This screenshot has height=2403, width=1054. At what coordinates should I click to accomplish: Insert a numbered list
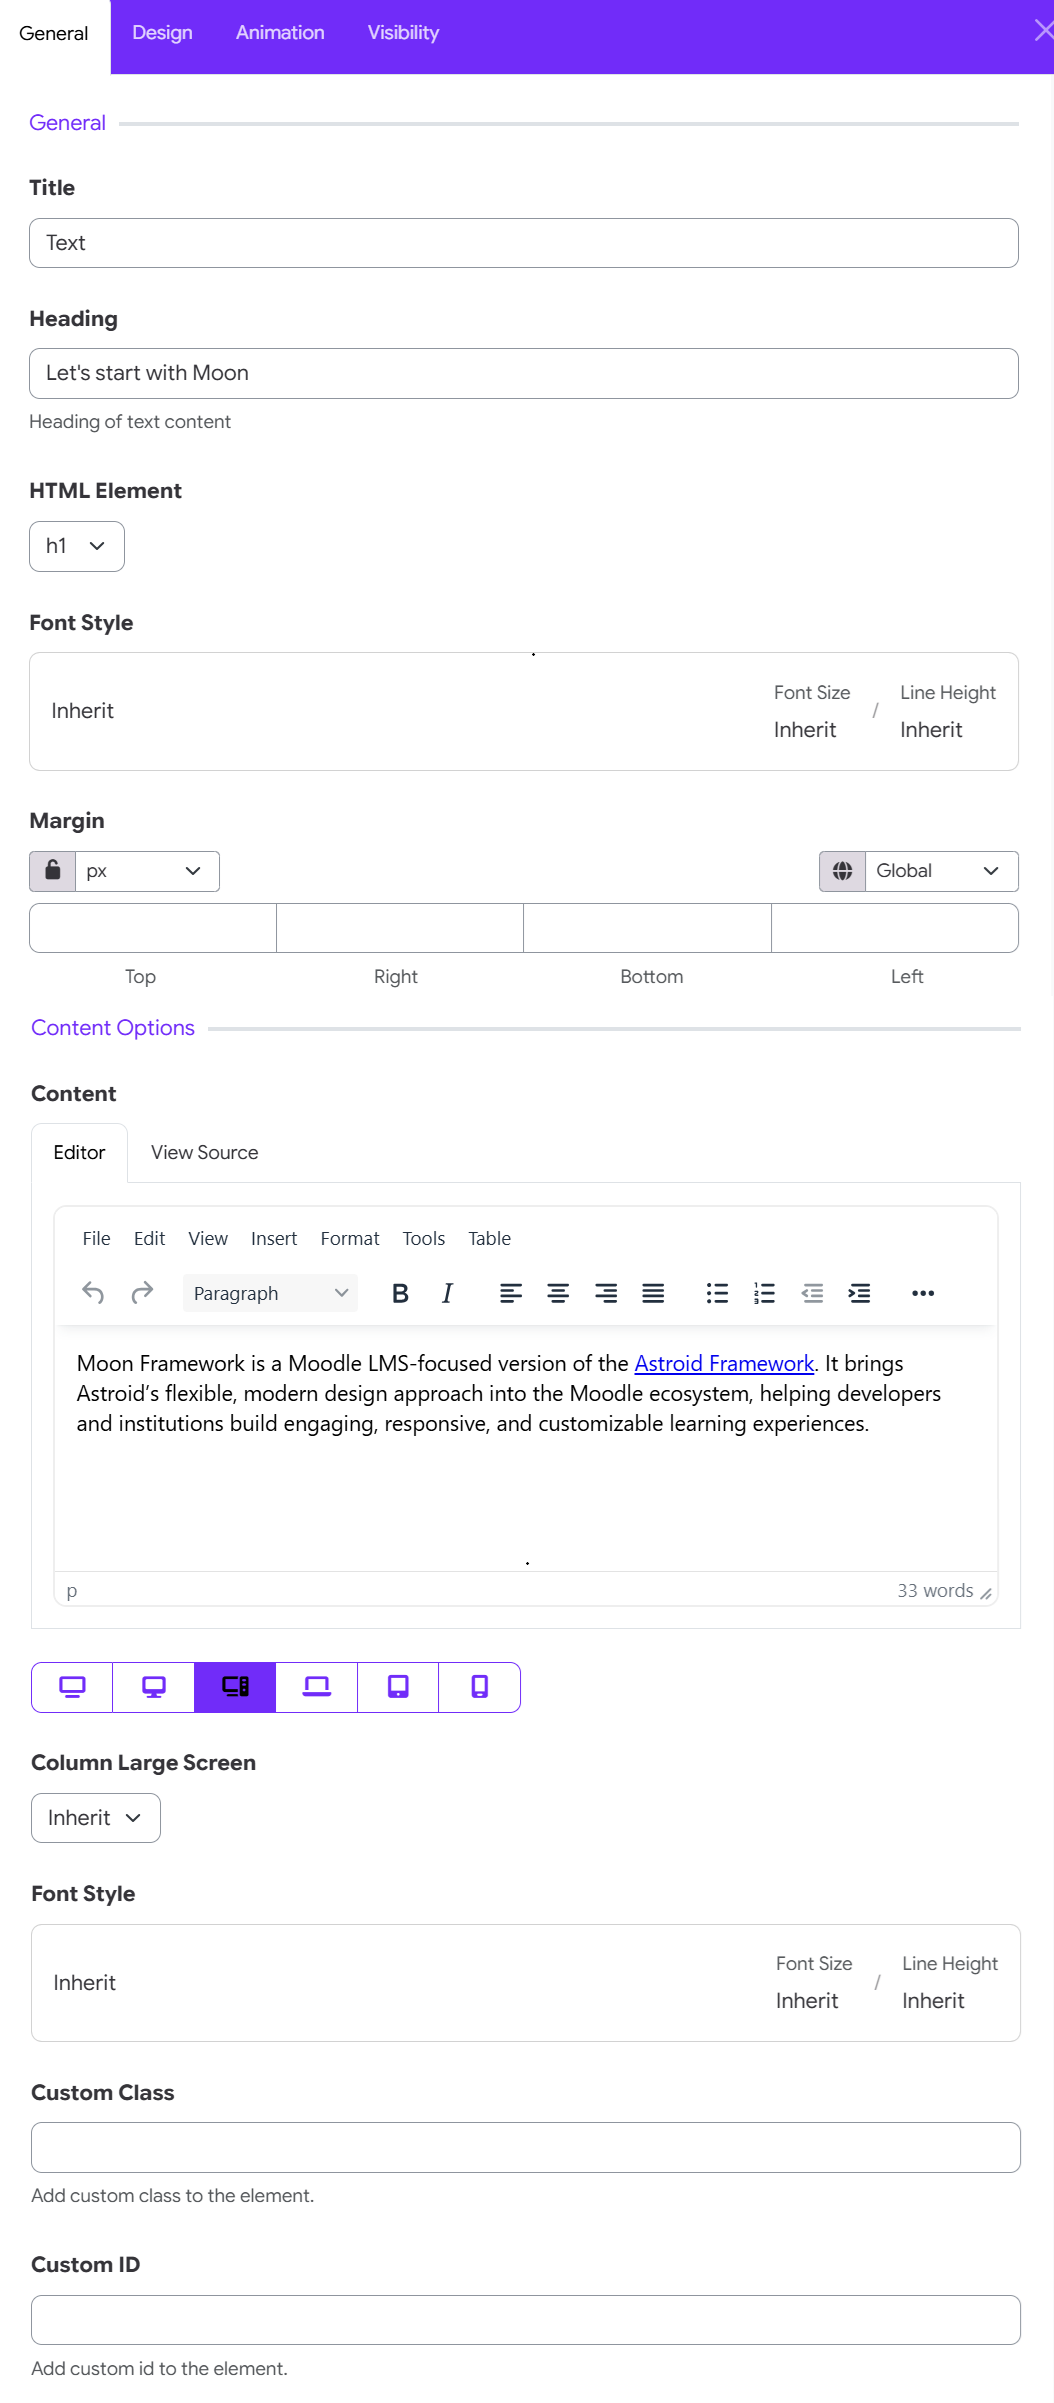click(765, 1293)
